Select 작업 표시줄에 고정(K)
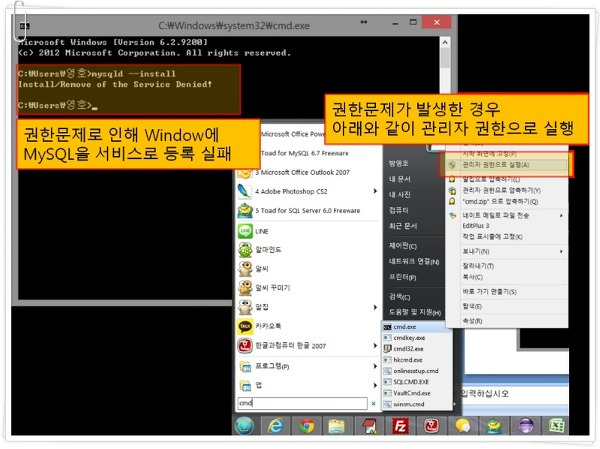 pyautogui.click(x=506, y=237)
